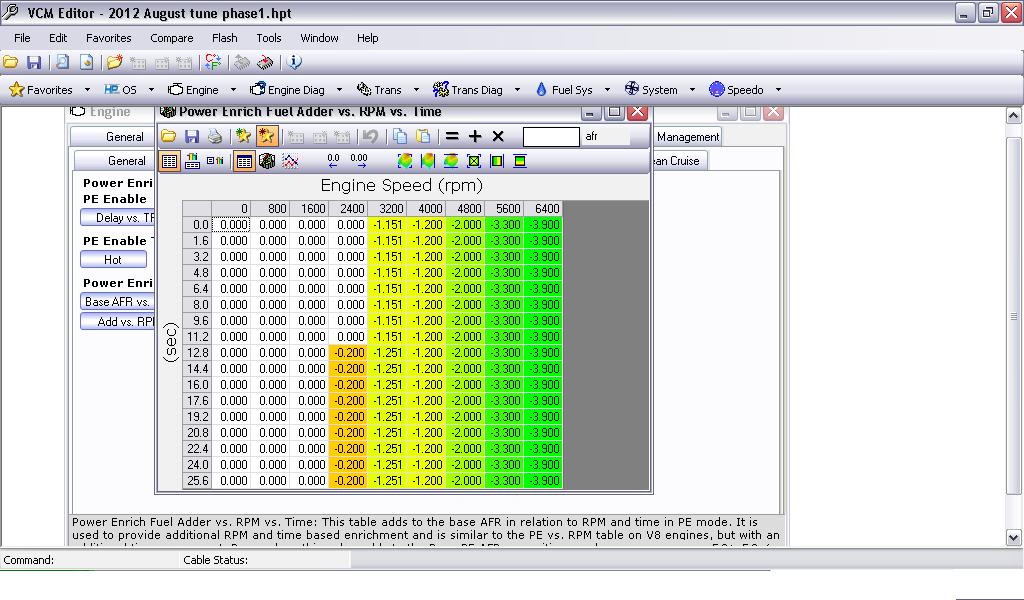Toggle the primary table layout view
The image size is (1024, 600).
[170, 161]
